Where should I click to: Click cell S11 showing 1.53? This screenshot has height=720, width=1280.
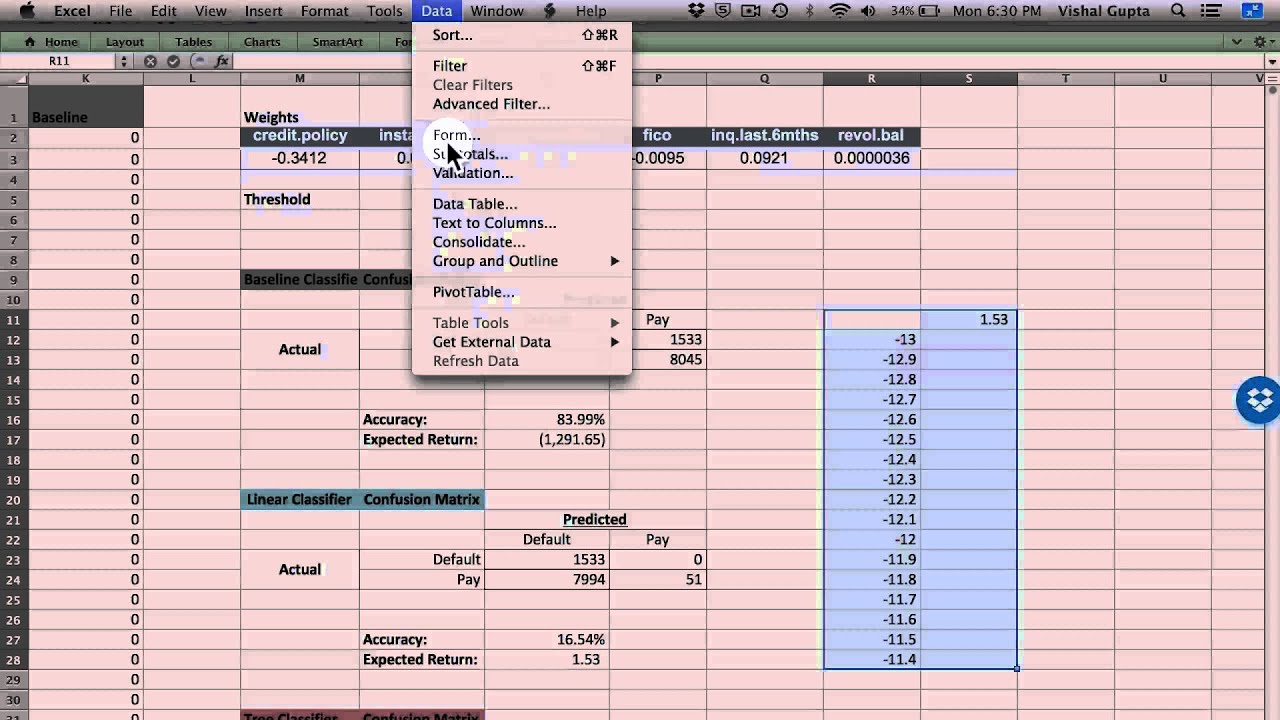coord(968,319)
